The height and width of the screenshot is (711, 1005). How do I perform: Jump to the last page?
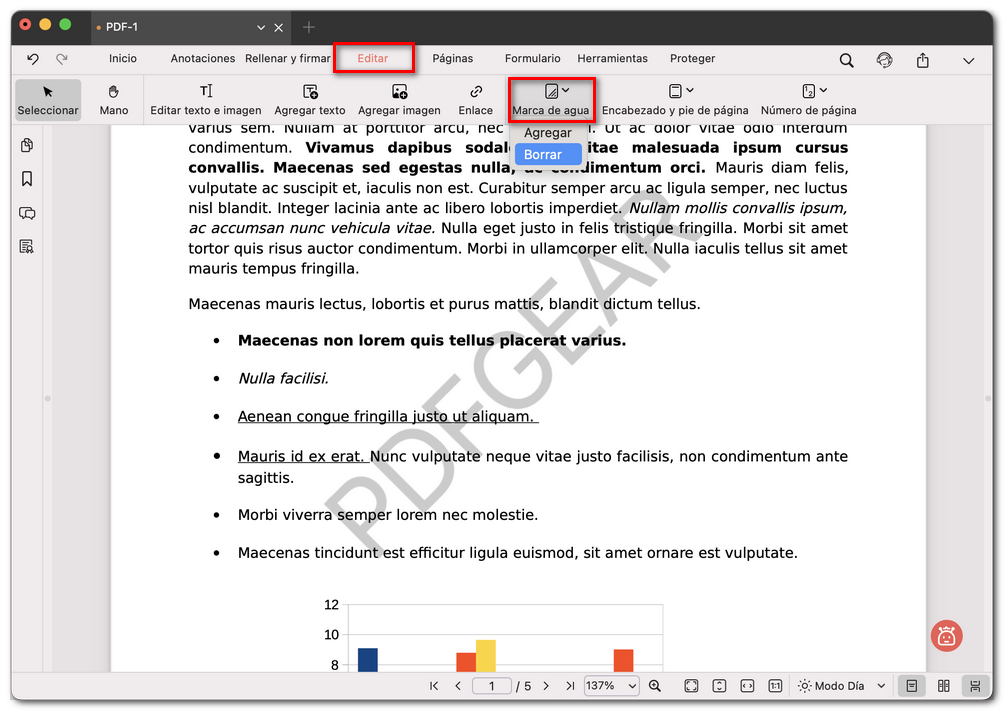pos(570,686)
